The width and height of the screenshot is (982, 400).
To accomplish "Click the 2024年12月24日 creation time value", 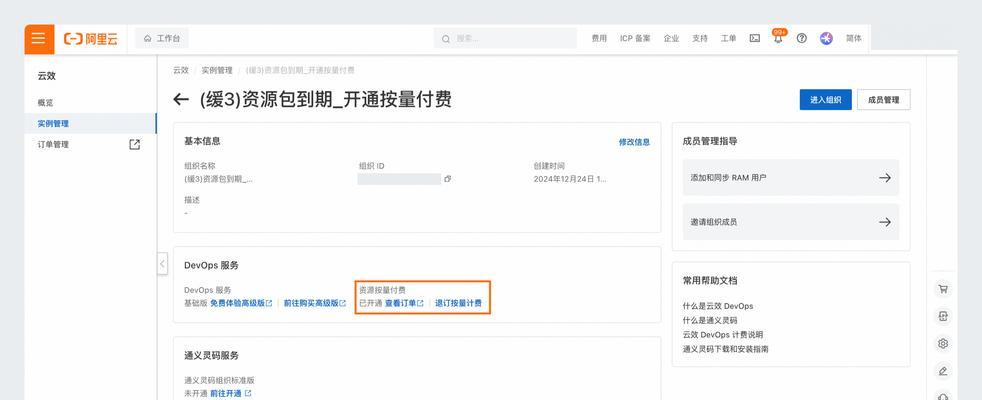I will (570, 179).
